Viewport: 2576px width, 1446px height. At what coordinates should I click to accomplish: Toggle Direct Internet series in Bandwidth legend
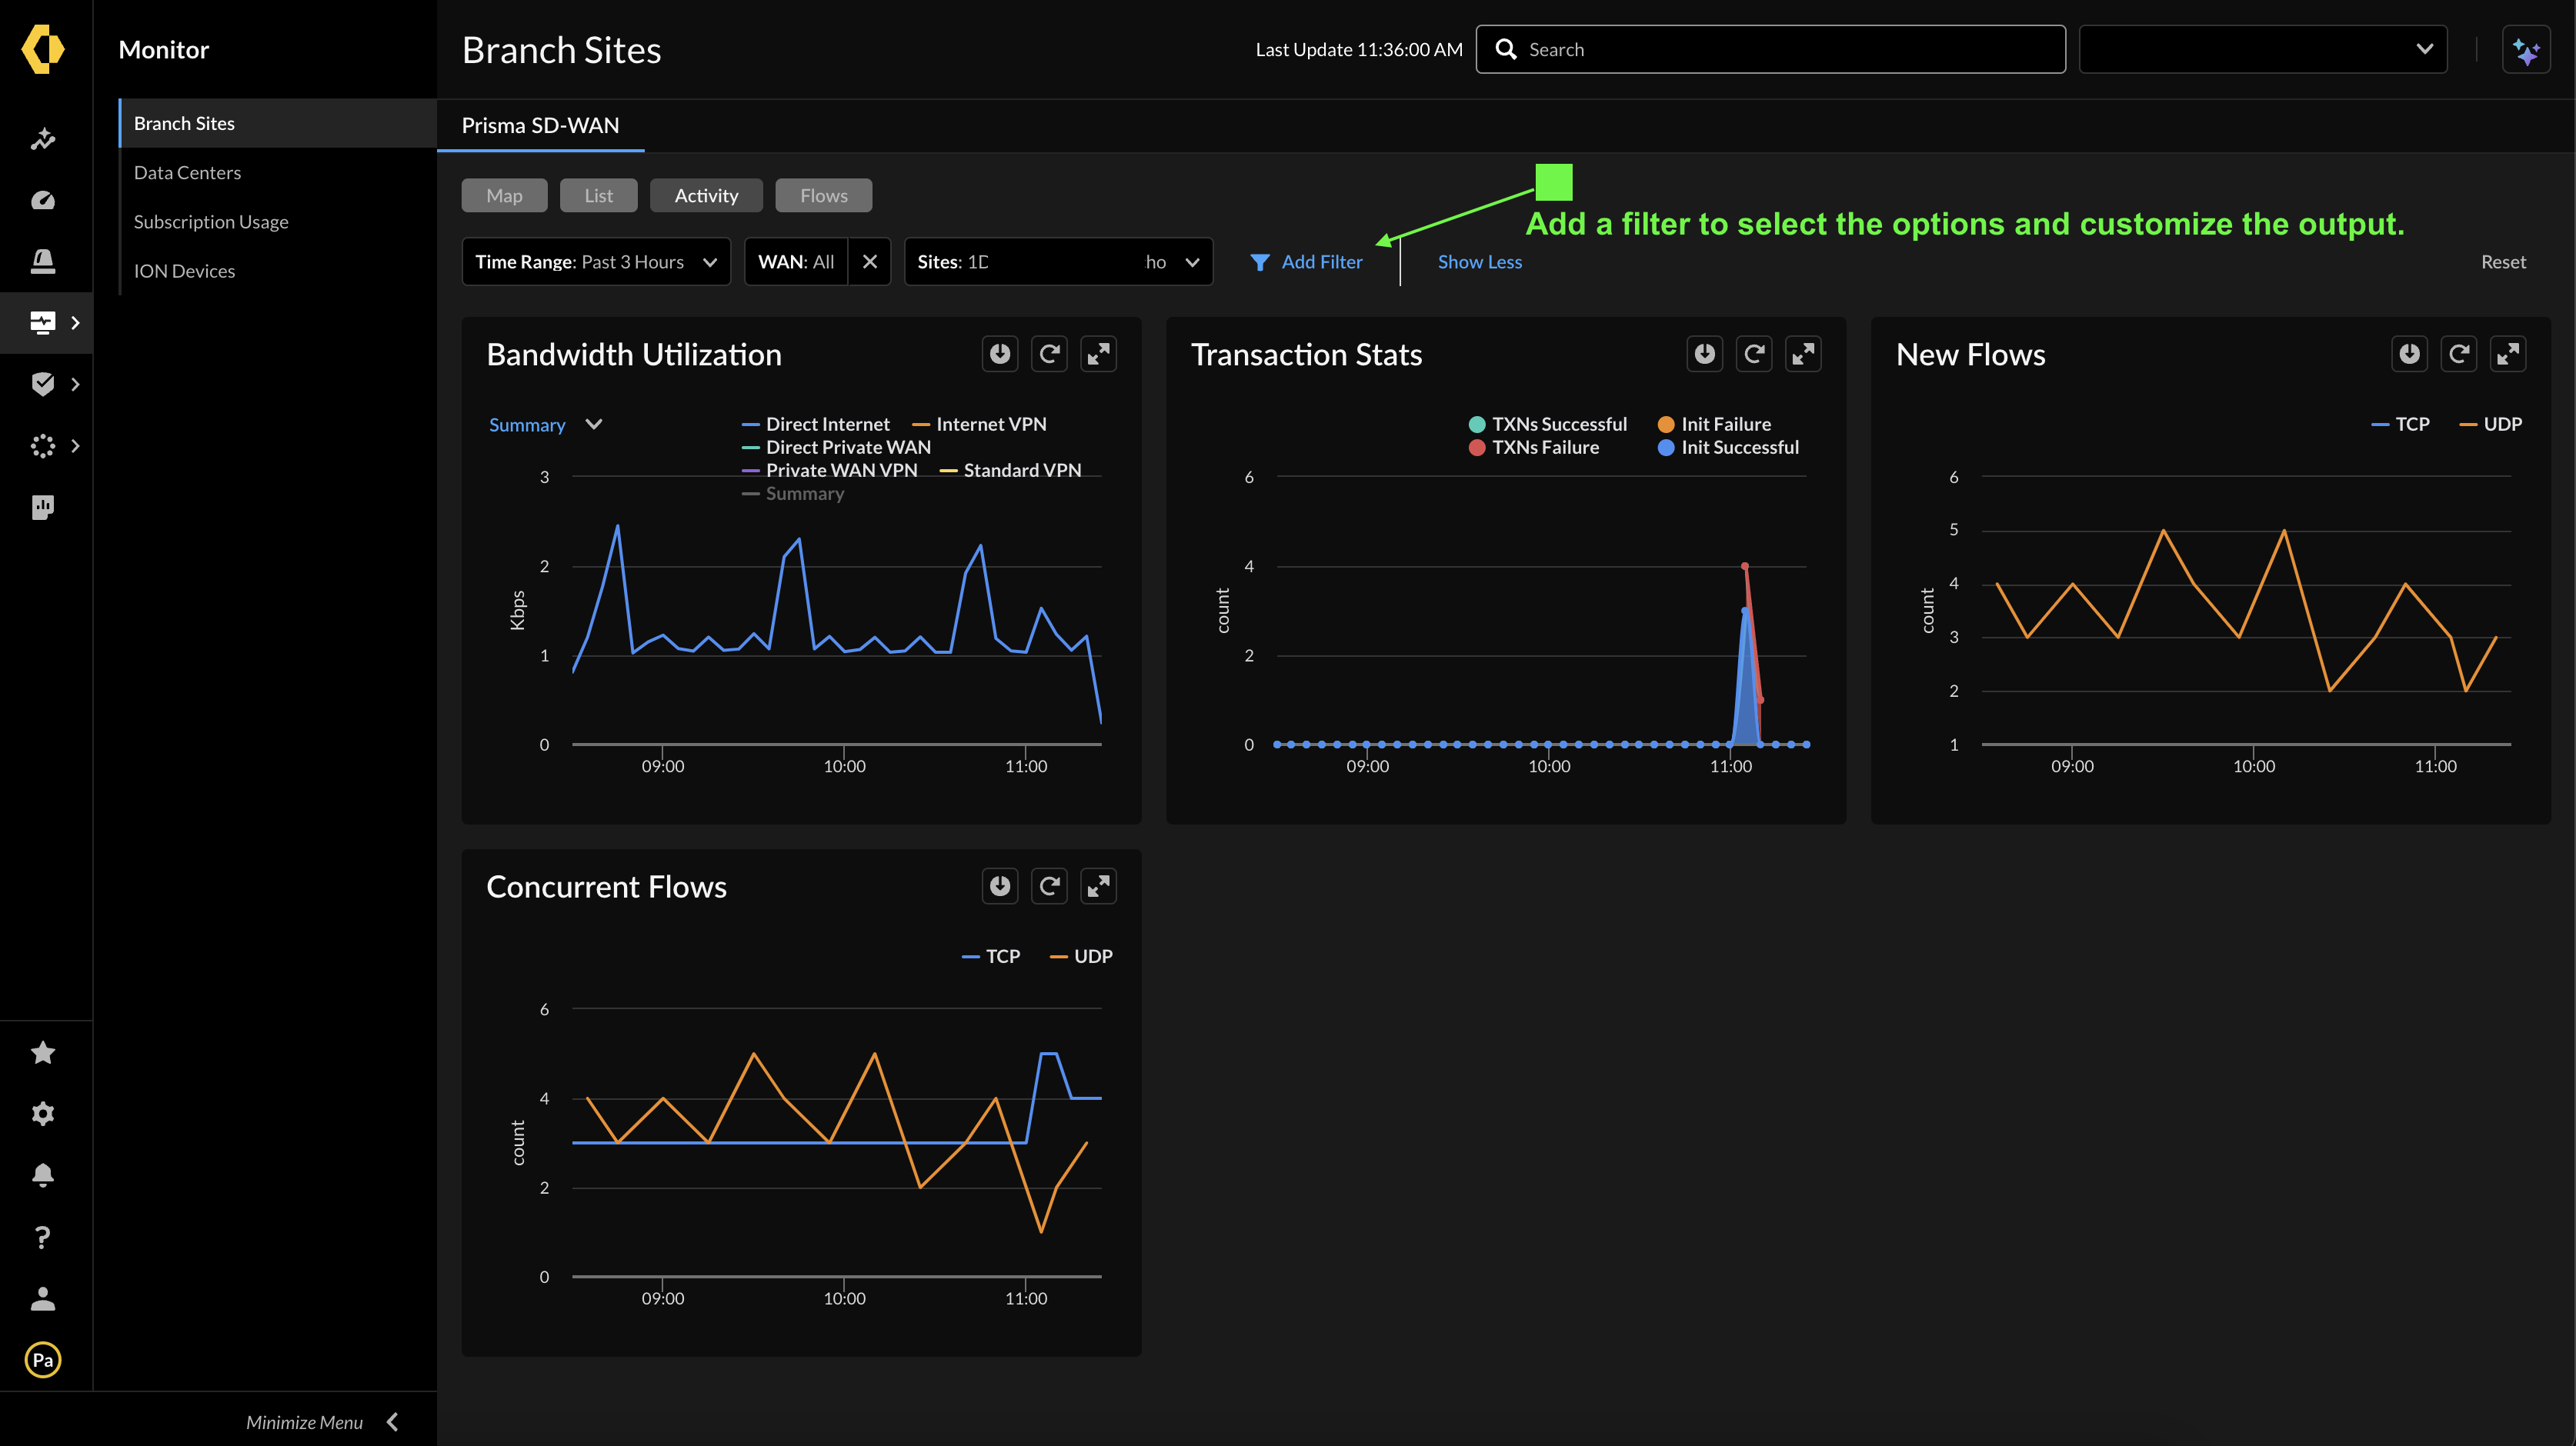point(826,424)
